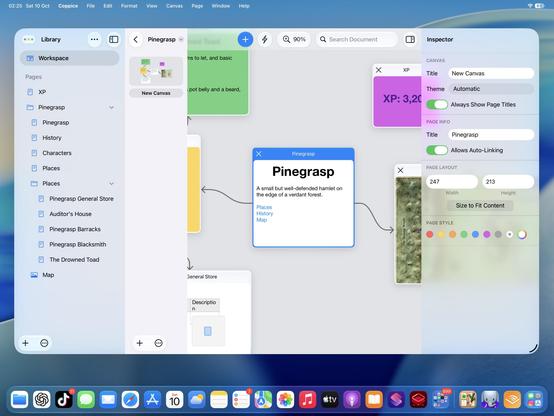Select the Characters page in the library
Viewport: 554px width, 416px height.
tap(70, 153)
